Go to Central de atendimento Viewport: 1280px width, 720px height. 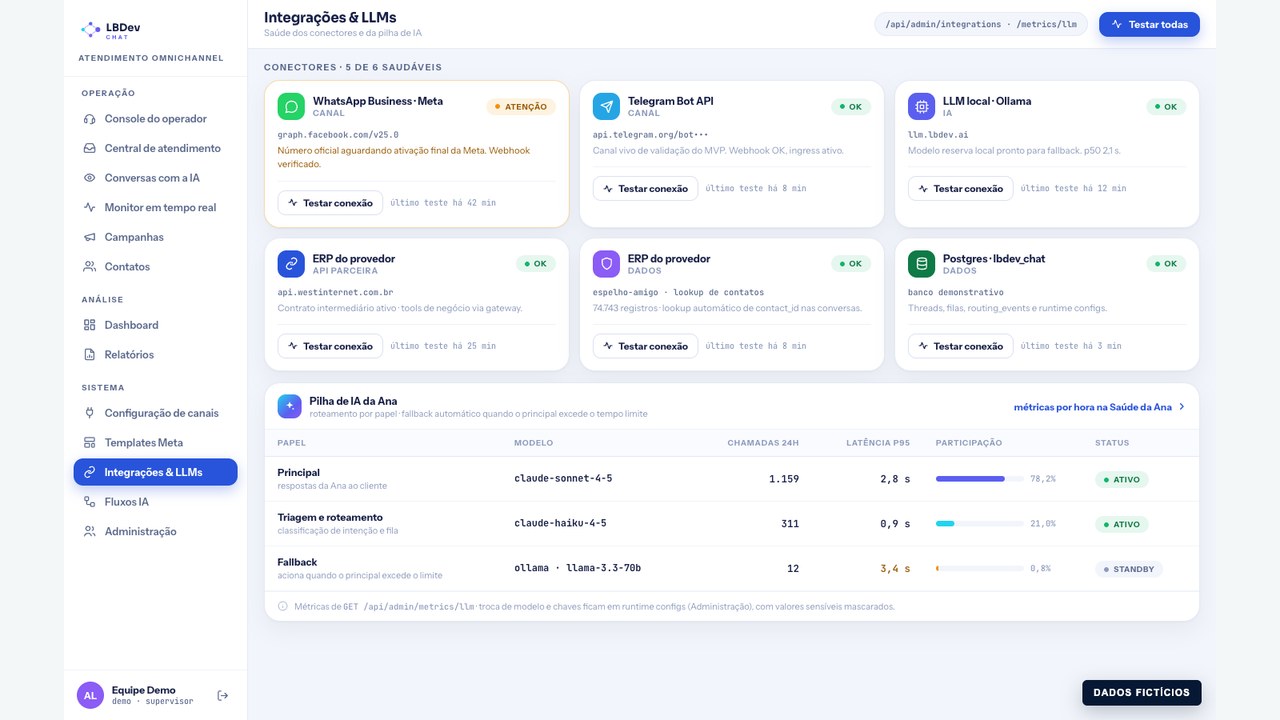coord(155,148)
